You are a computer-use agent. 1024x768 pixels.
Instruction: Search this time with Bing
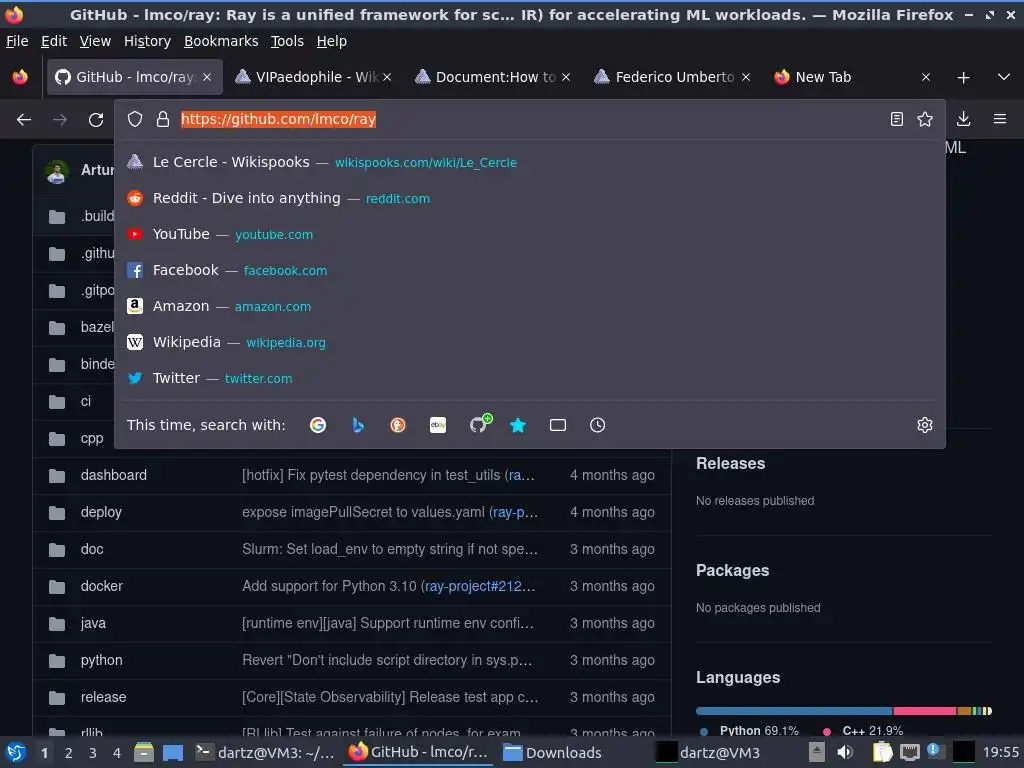coord(358,425)
